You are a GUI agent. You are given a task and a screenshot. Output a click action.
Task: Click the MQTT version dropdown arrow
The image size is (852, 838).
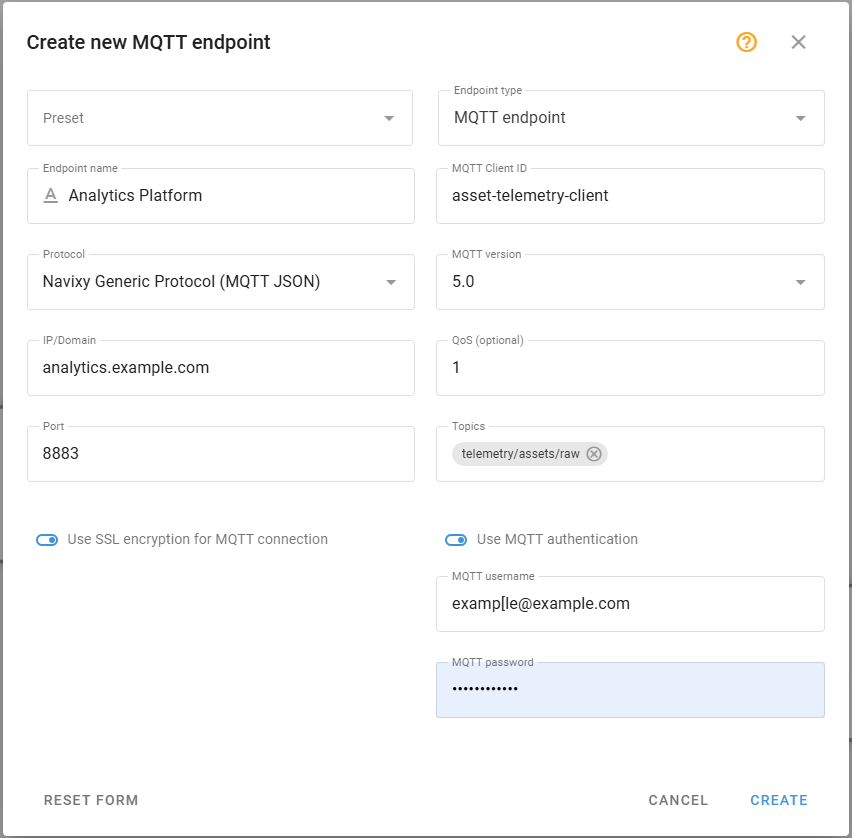[x=800, y=282]
